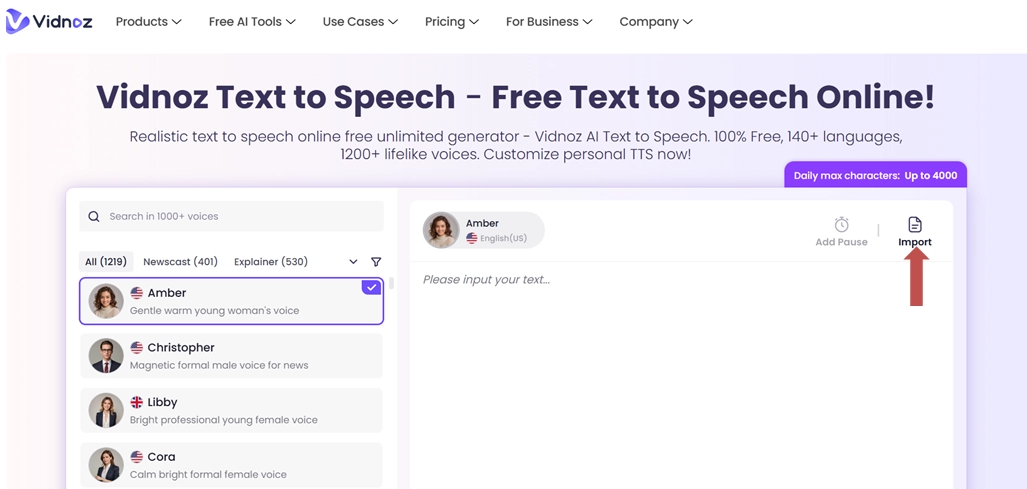The image size is (1027, 489).
Task: Click the Add Pause clock icon
Action: coord(841,225)
